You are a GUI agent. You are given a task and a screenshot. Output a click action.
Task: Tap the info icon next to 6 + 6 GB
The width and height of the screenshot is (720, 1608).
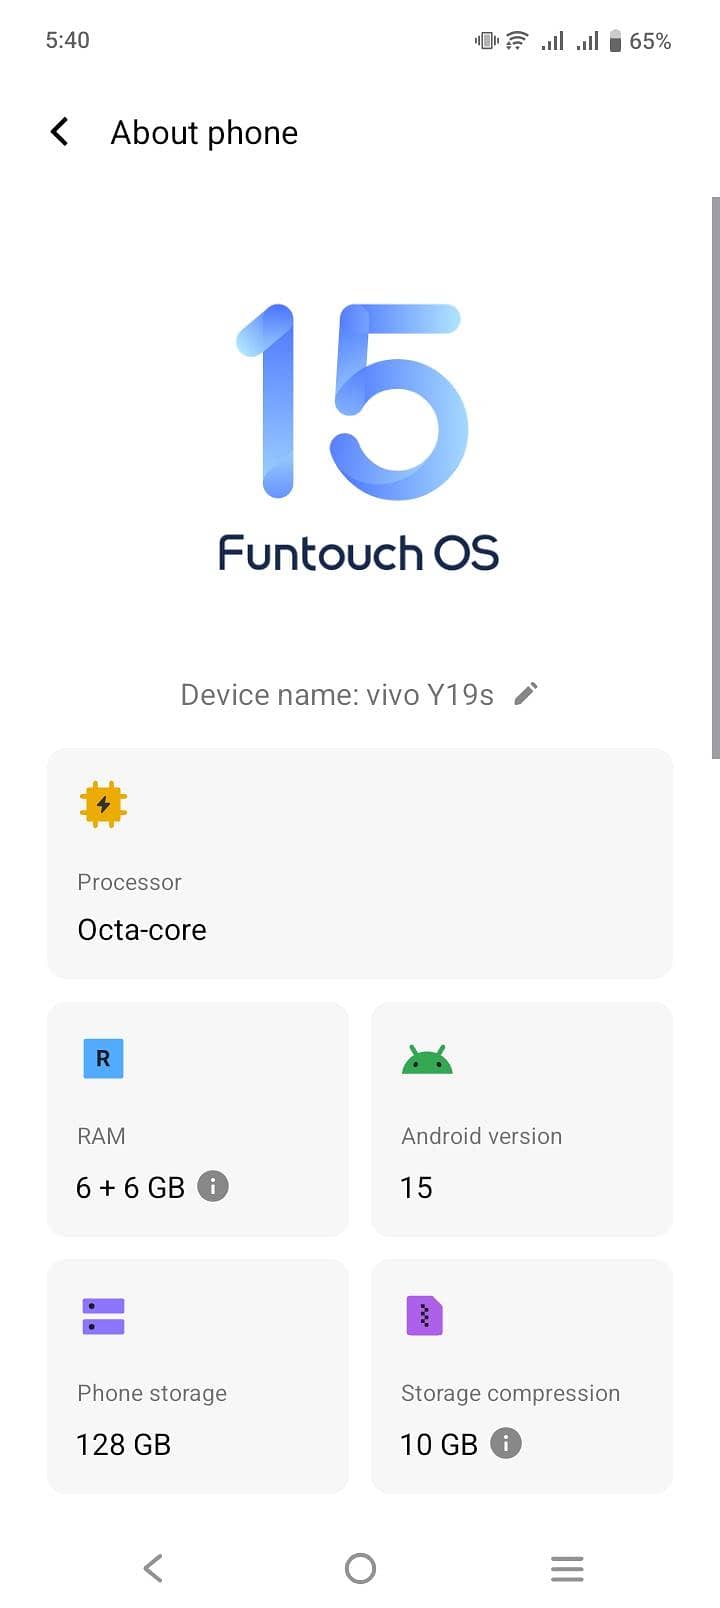coord(212,1186)
